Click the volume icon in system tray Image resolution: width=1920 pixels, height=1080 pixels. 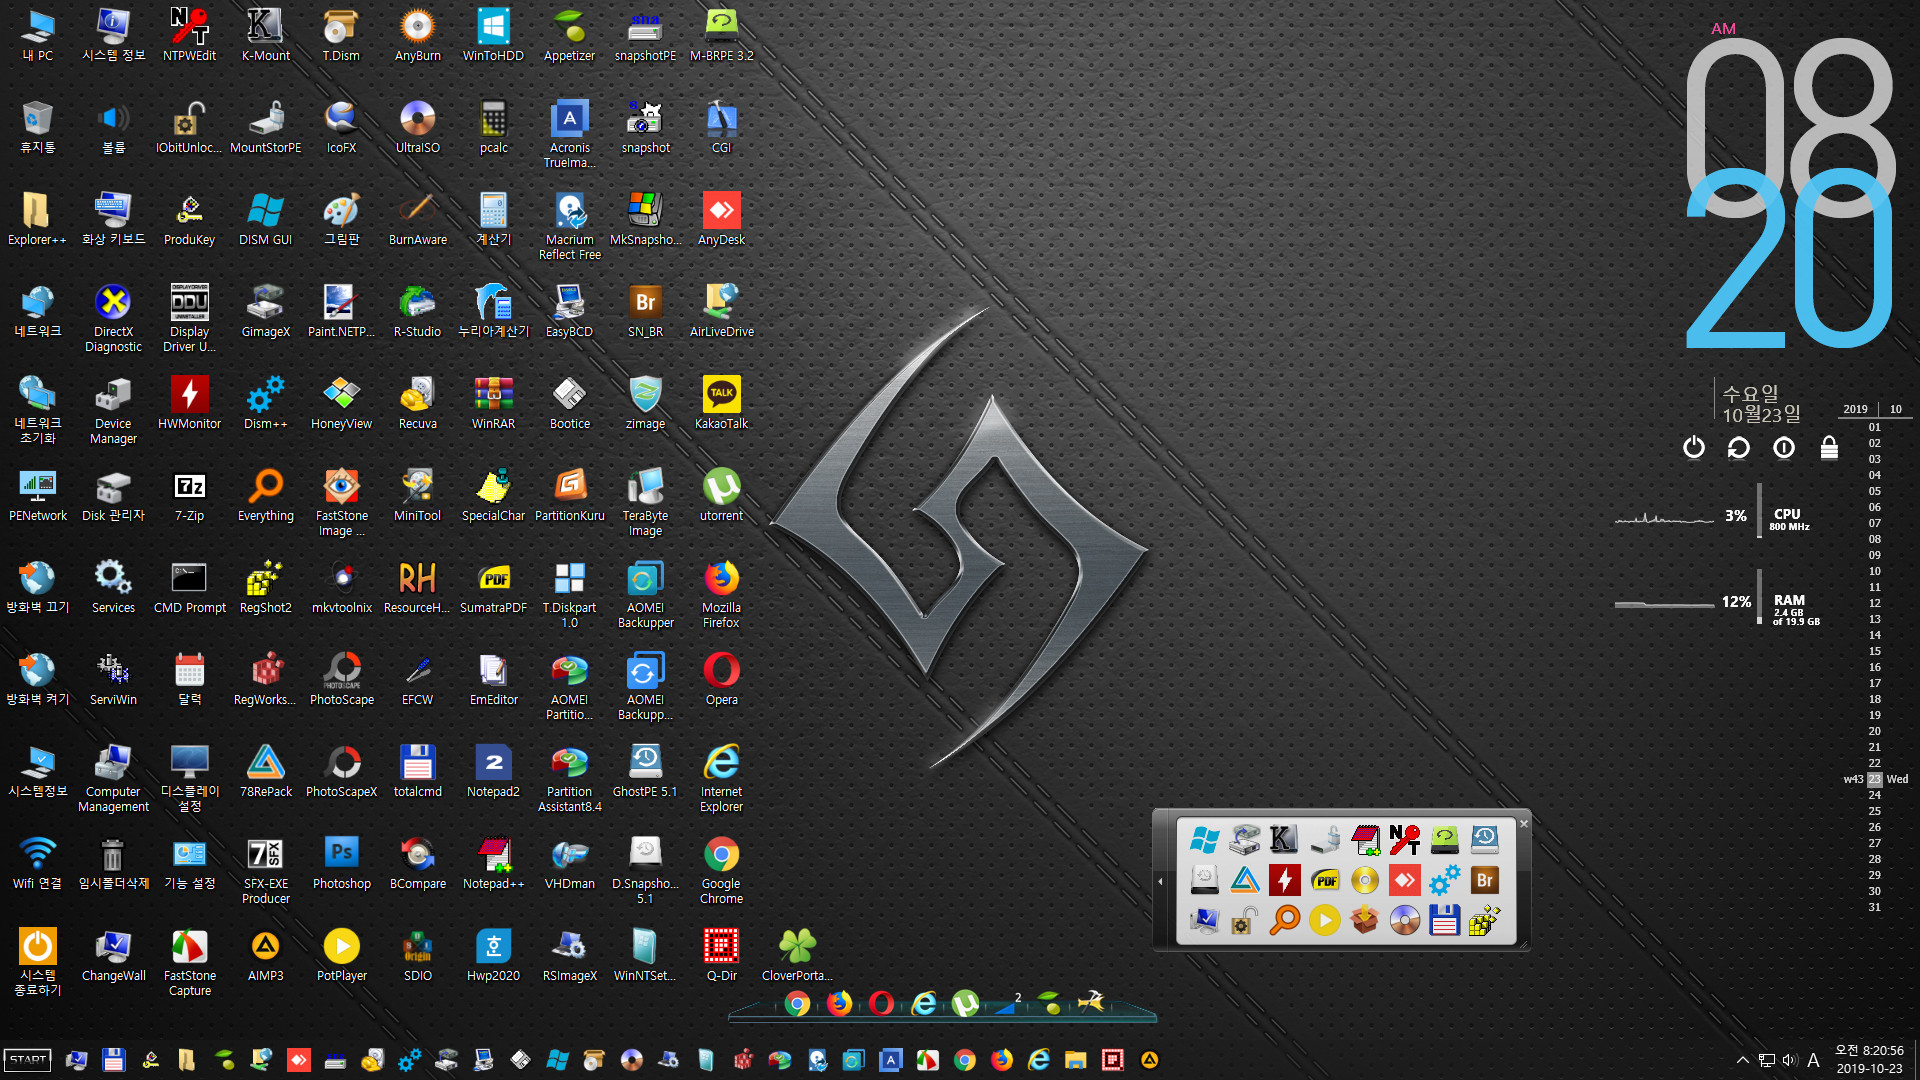point(1789,1060)
